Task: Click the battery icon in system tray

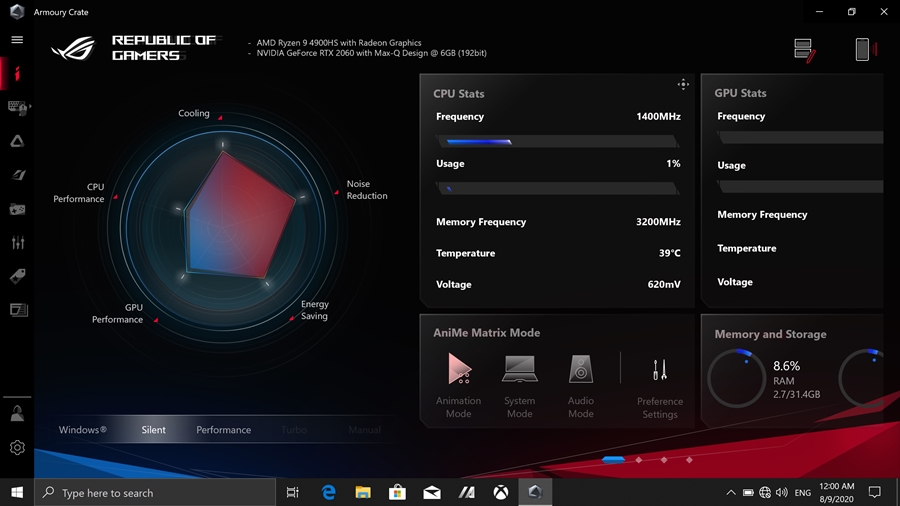Action: 748,492
